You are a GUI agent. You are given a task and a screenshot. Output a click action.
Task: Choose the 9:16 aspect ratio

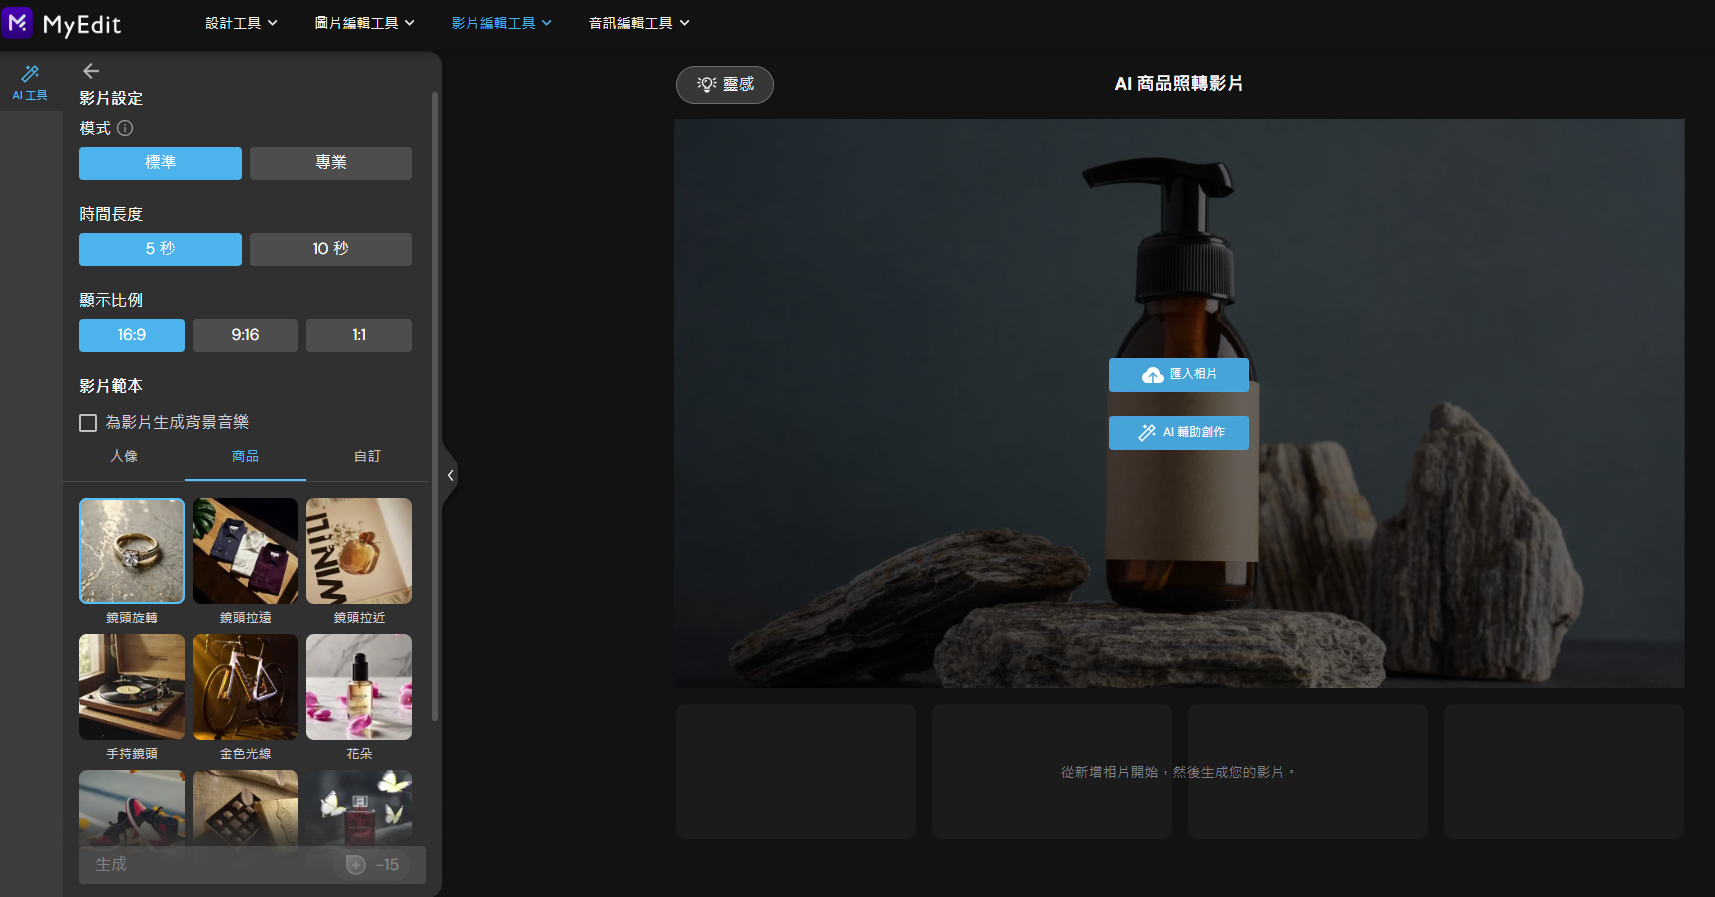pyautogui.click(x=245, y=335)
